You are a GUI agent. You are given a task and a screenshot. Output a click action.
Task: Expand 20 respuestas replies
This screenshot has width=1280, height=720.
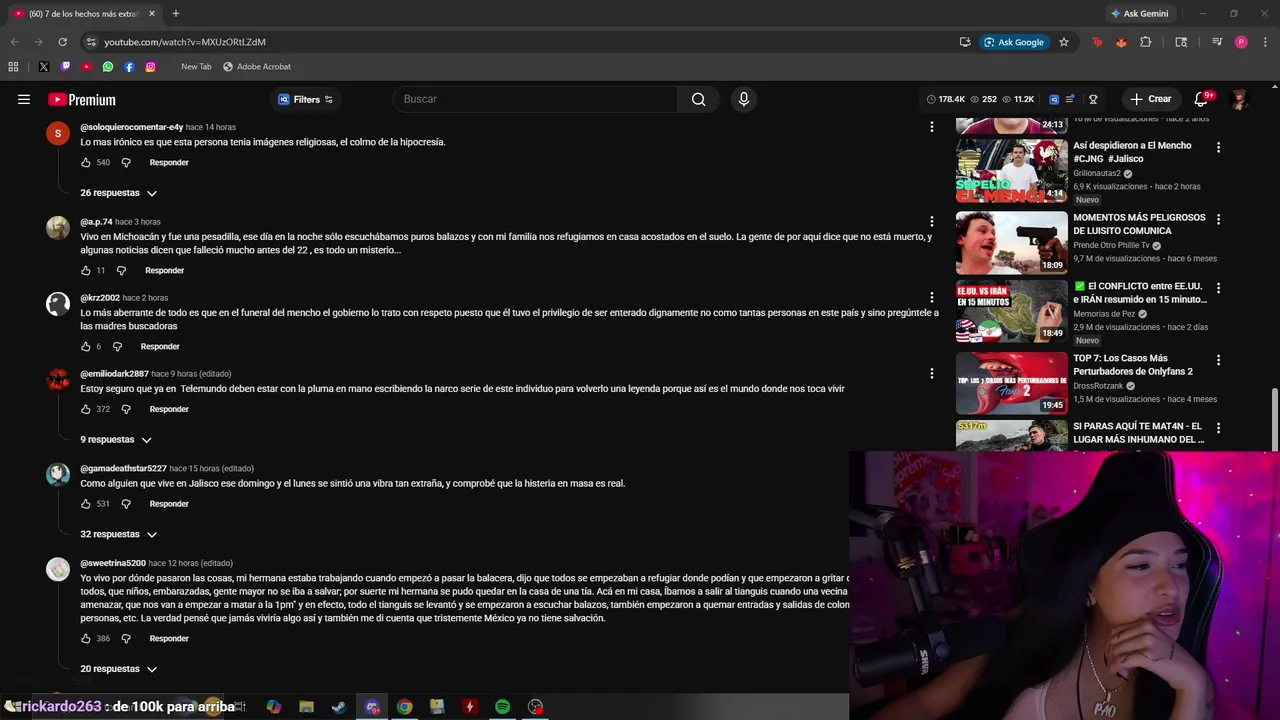(x=118, y=669)
